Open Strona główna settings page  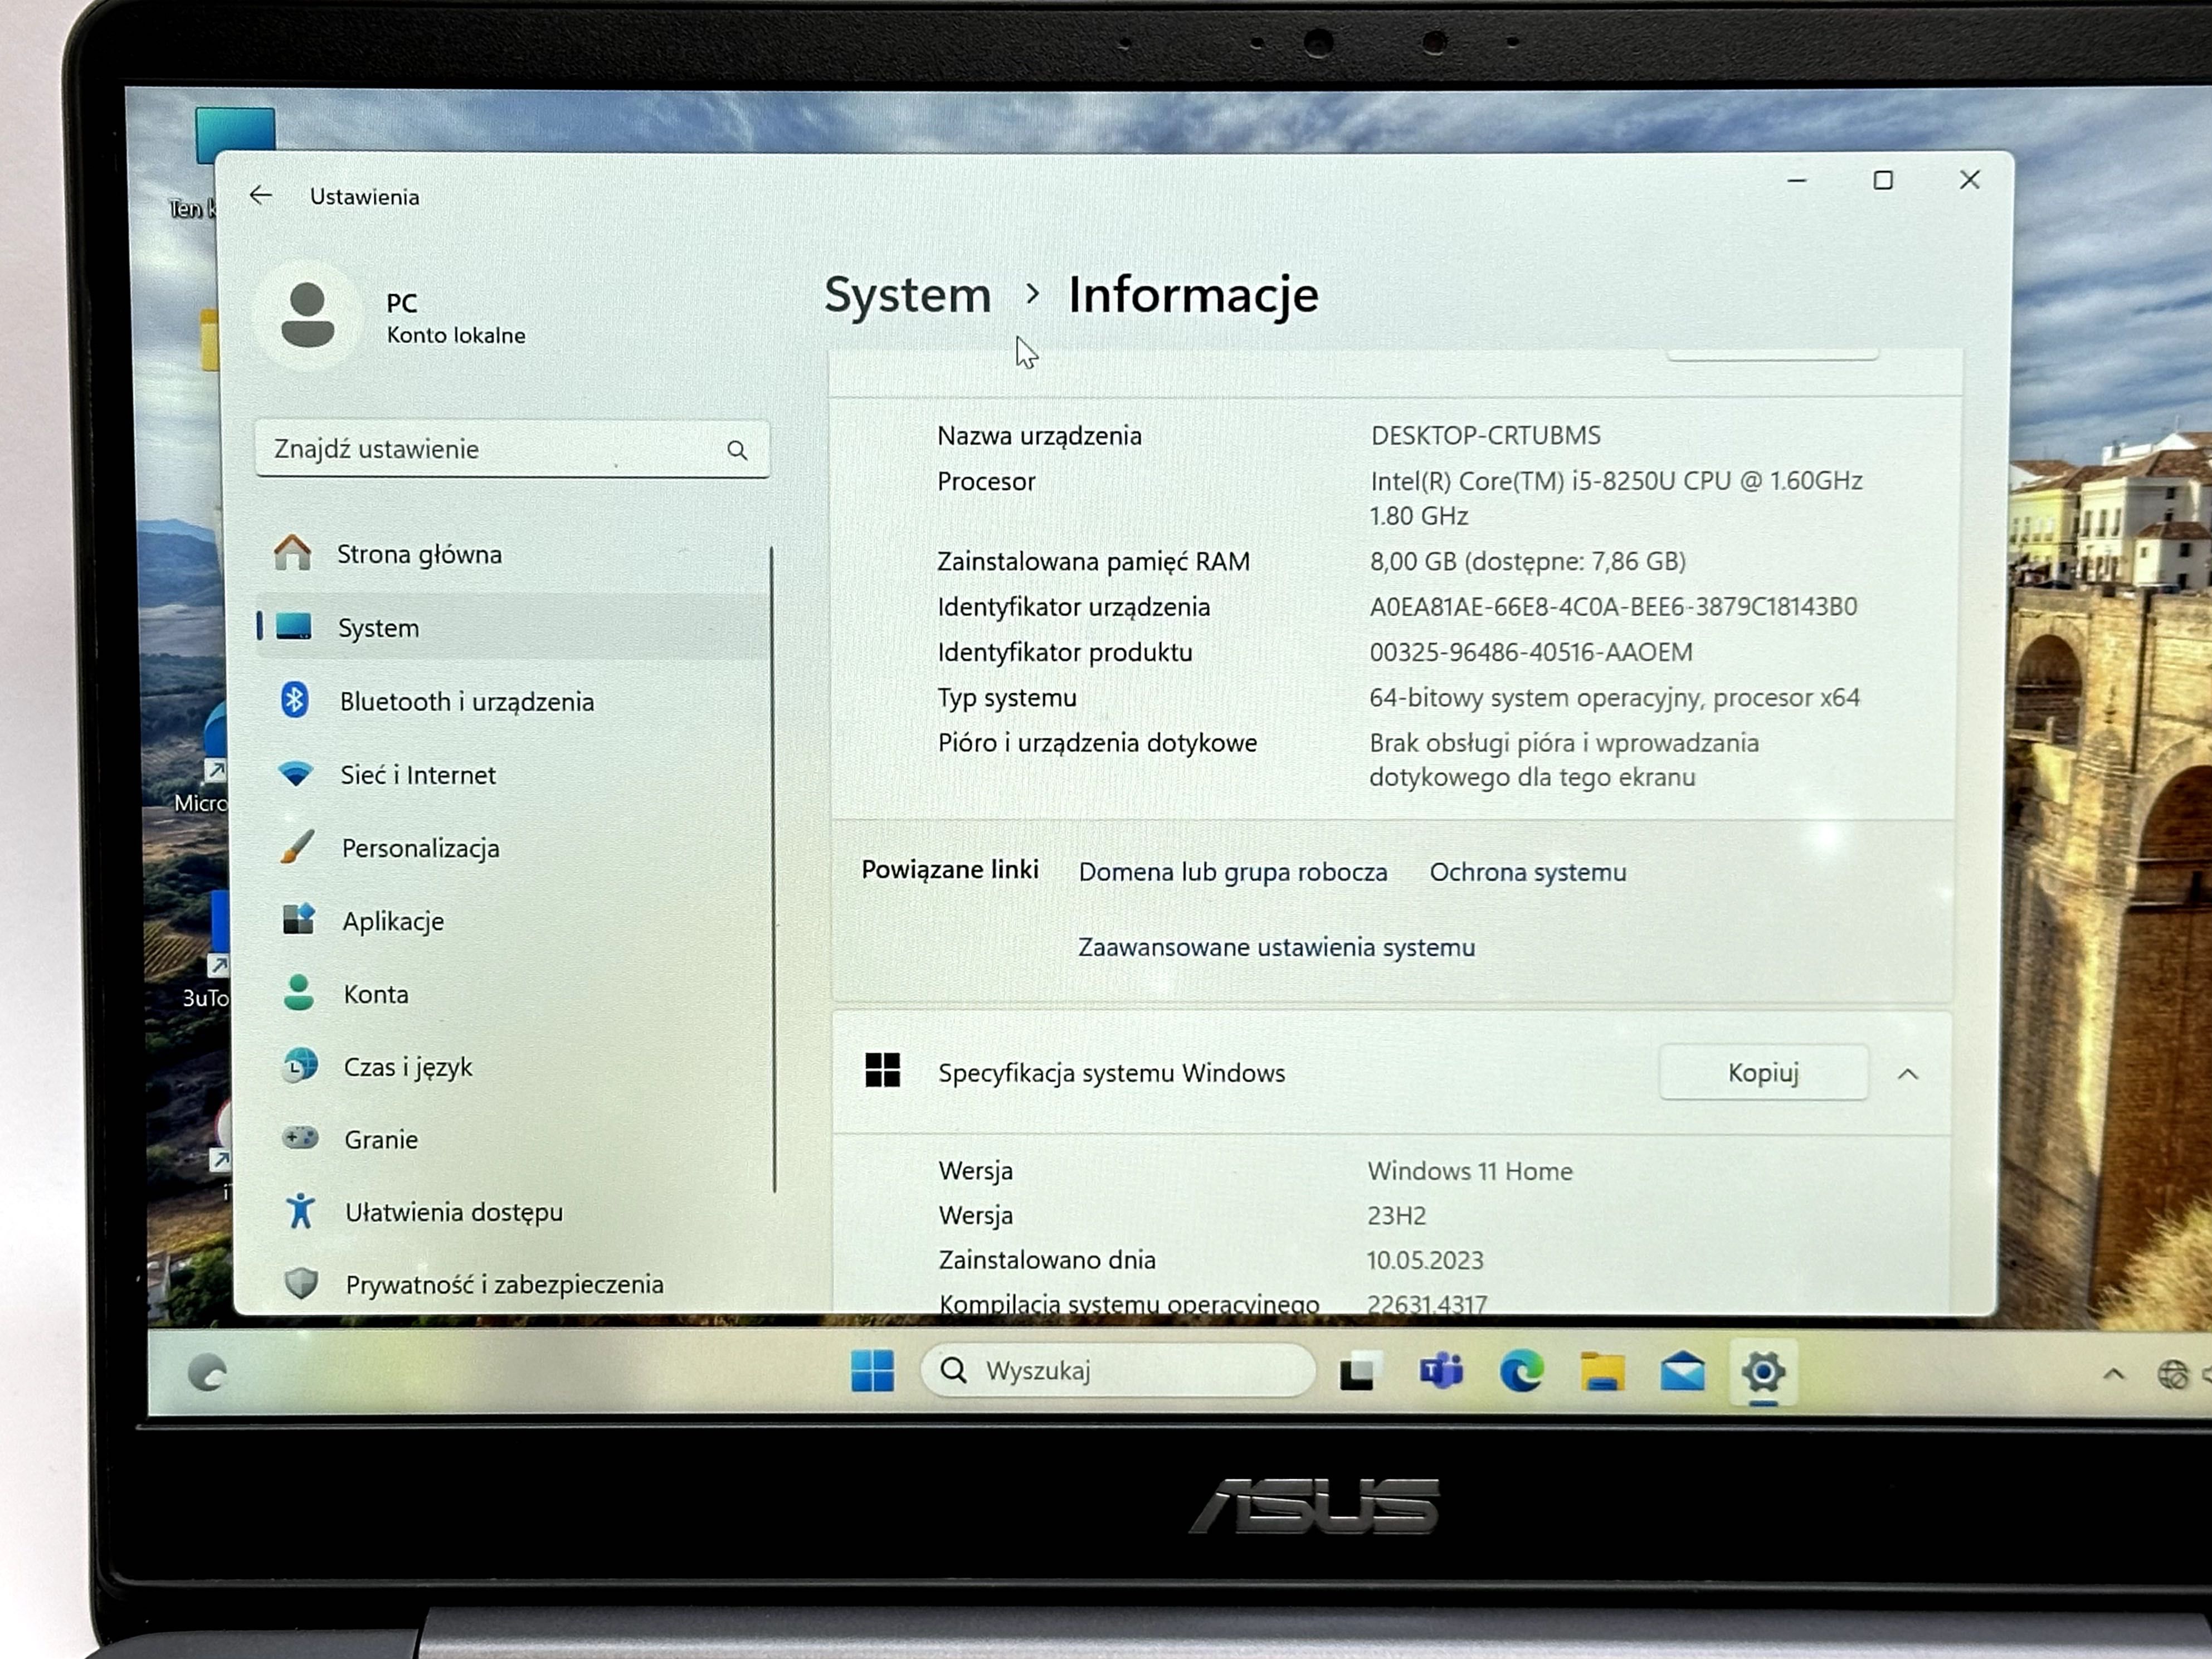click(x=512, y=553)
